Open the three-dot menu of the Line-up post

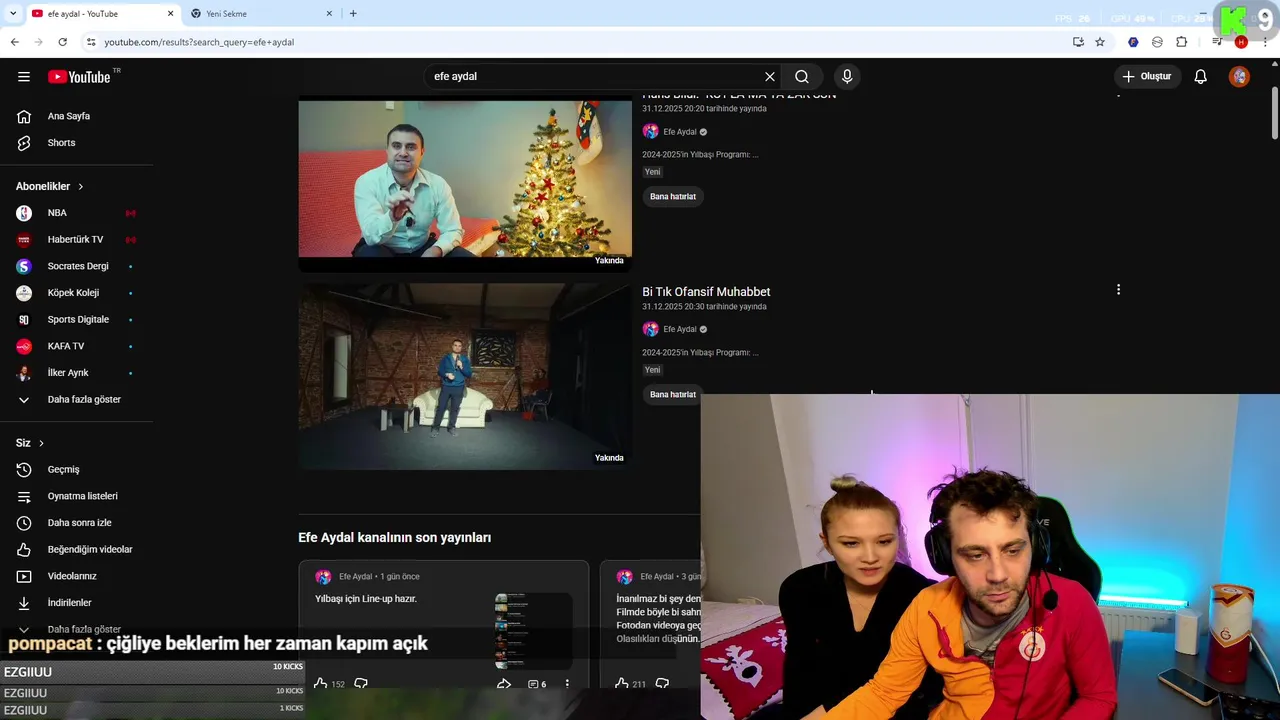567,684
